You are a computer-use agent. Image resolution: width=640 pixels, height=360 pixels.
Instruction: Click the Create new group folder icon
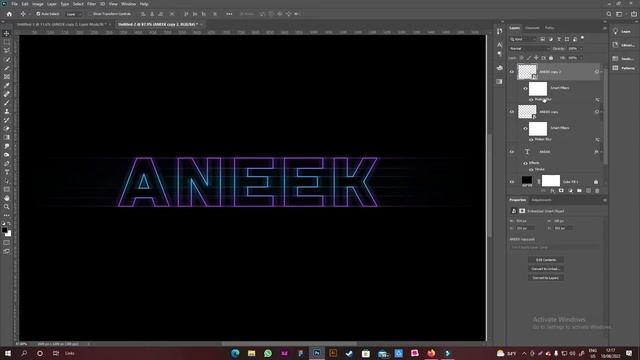579,191
